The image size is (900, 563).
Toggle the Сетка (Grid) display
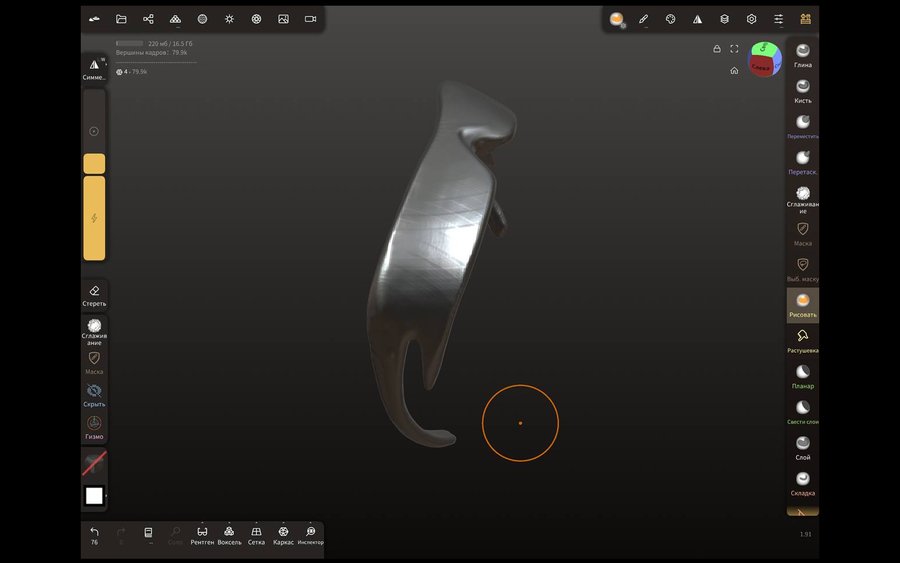pyautogui.click(x=256, y=535)
